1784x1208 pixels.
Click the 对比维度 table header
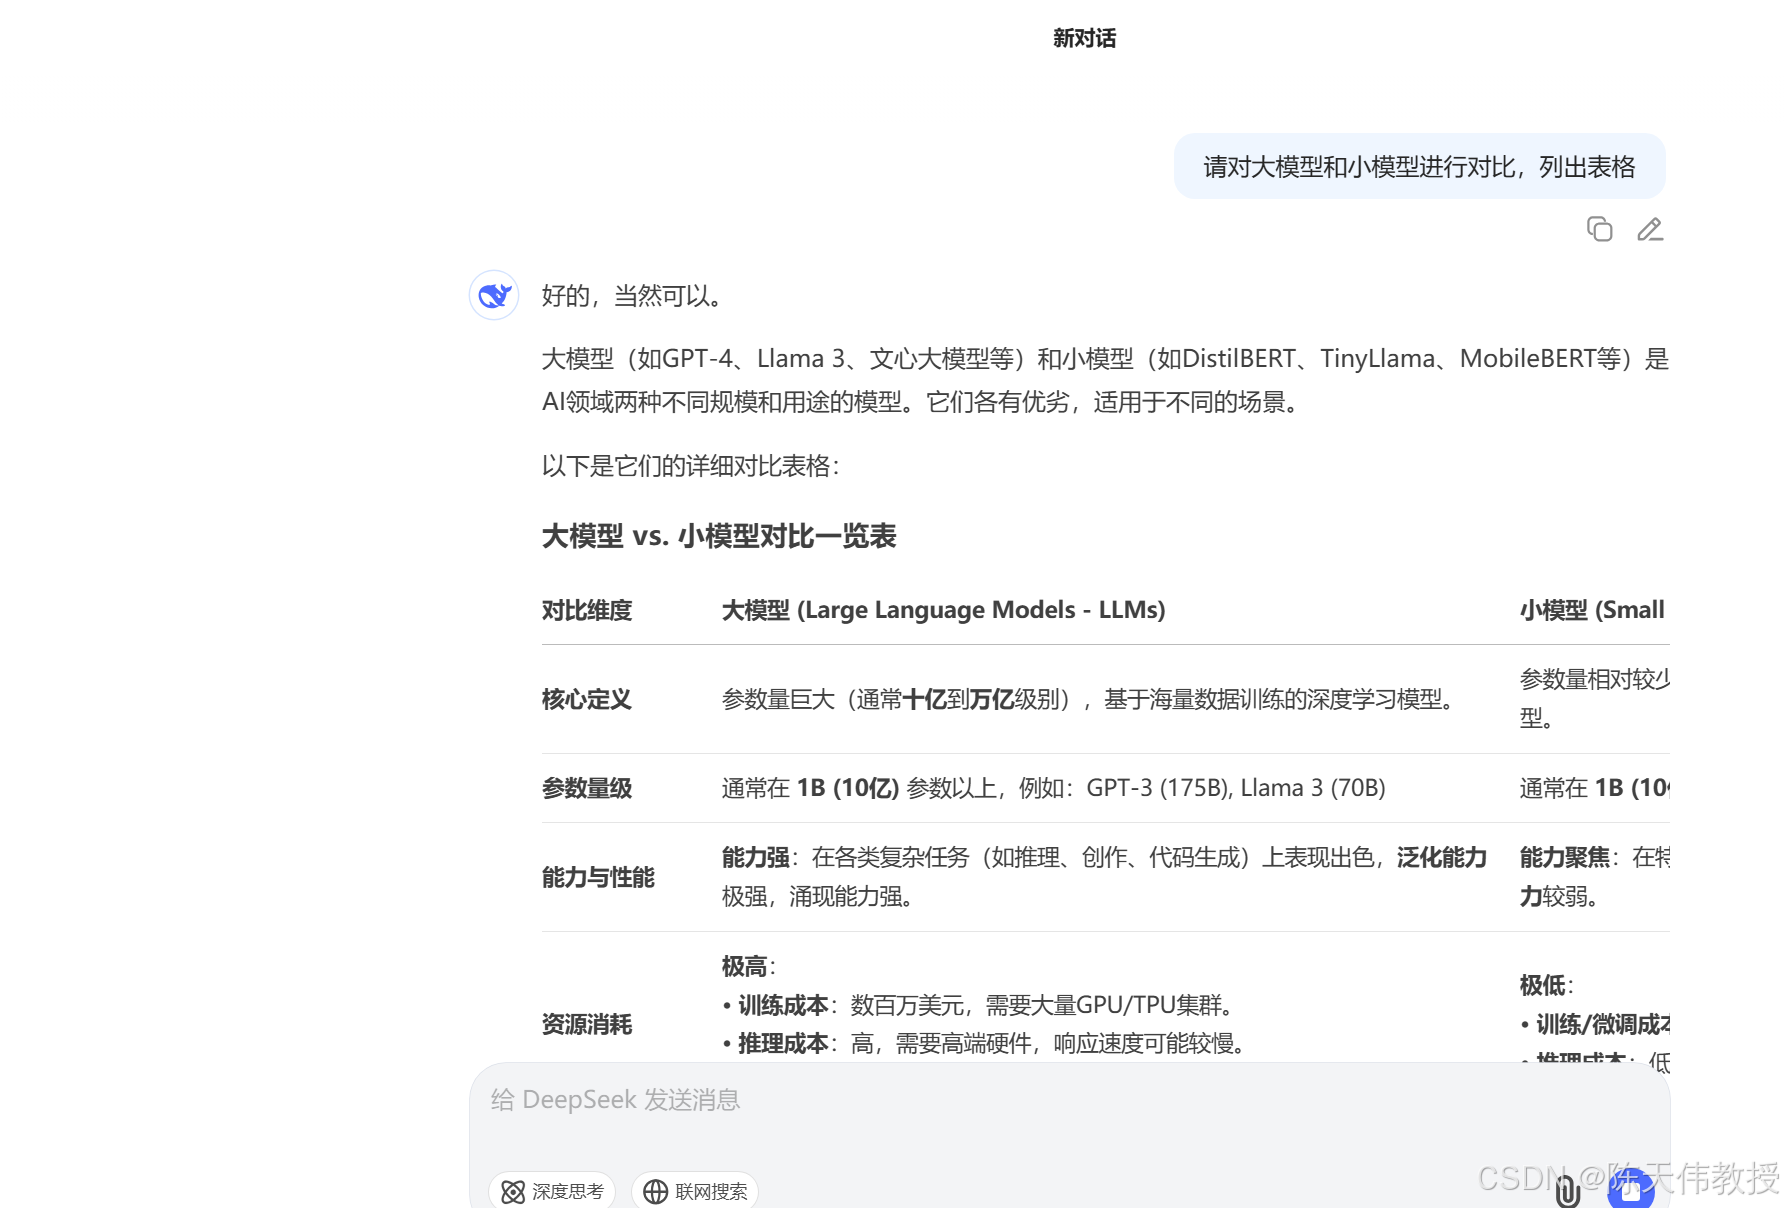click(x=587, y=610)
